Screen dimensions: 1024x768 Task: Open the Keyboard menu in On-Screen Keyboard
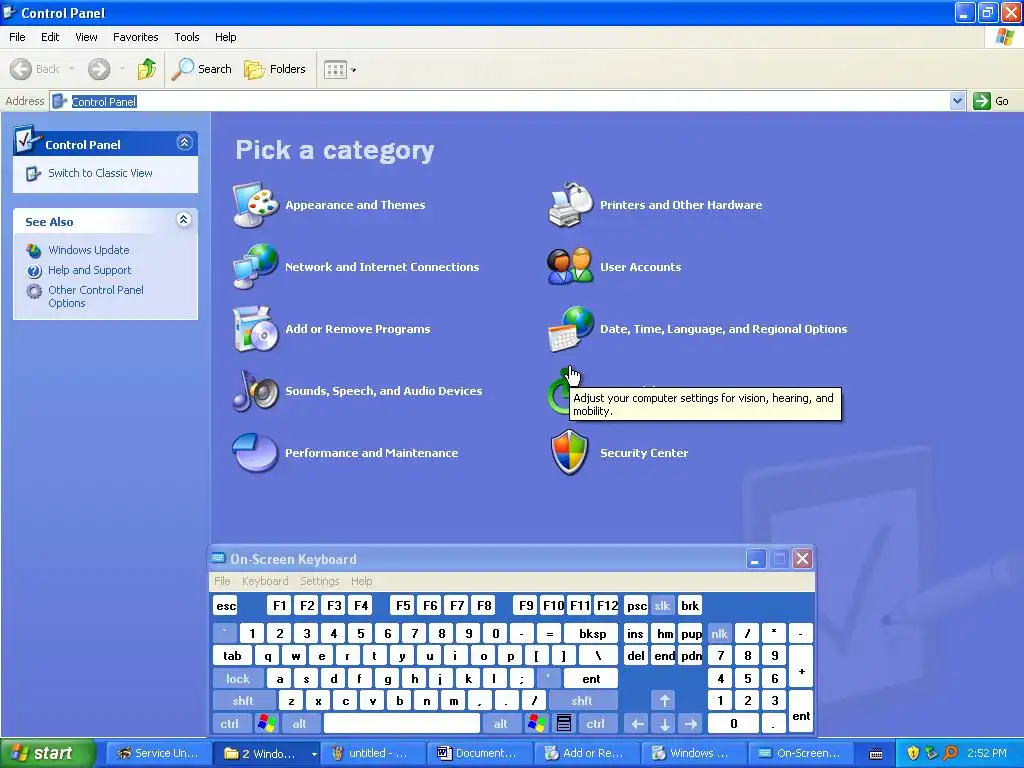(264, 581)
